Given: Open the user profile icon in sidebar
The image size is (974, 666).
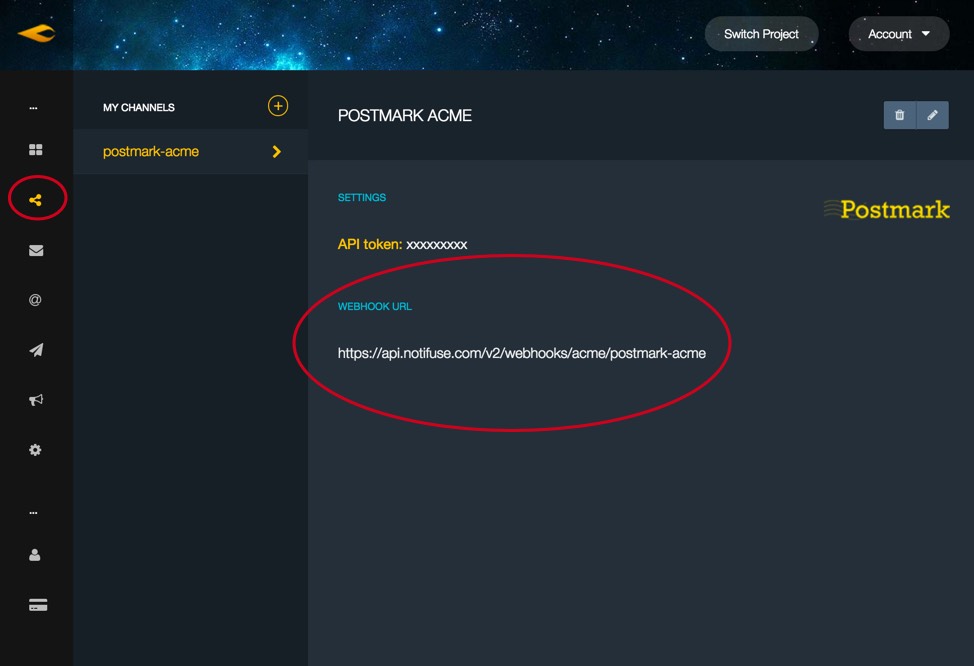Looking at the screenshot, I should 35,555.
